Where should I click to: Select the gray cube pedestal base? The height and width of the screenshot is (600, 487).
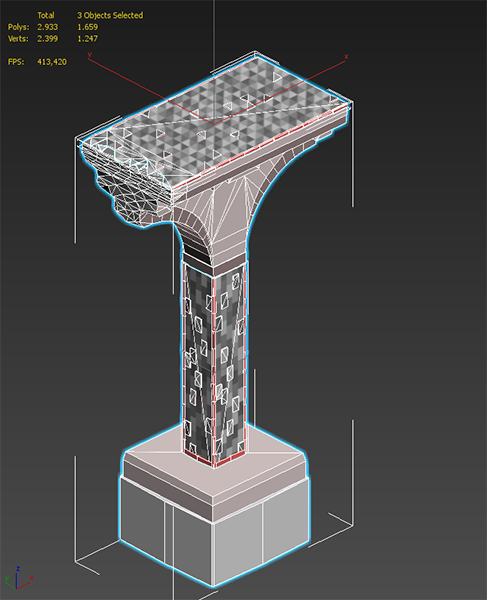[x=214, y=536]
